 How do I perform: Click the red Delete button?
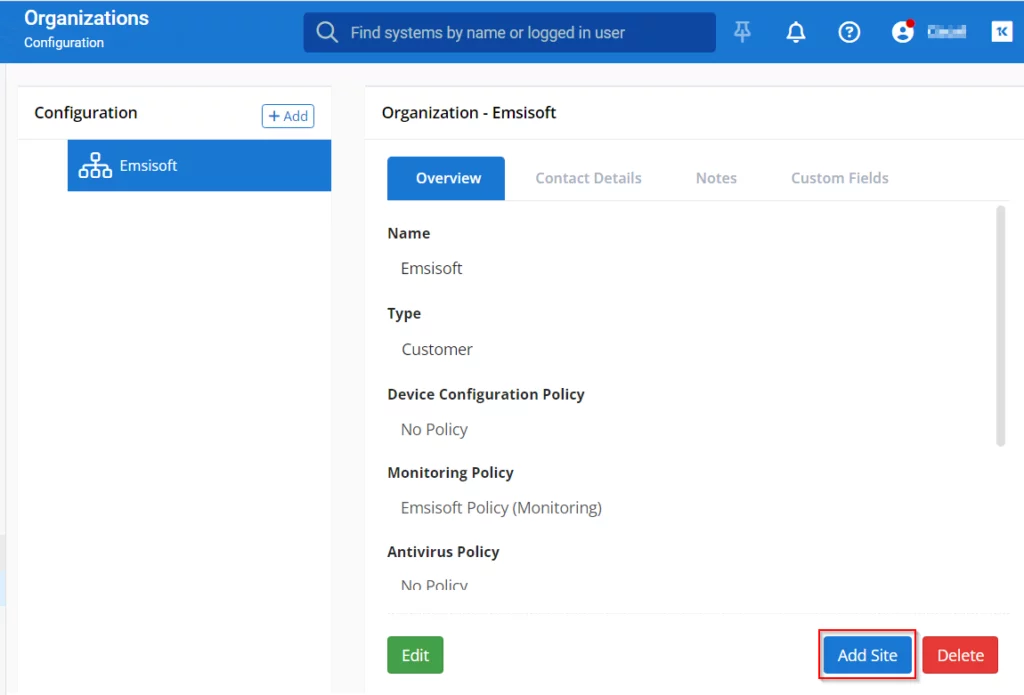(960, 655)
